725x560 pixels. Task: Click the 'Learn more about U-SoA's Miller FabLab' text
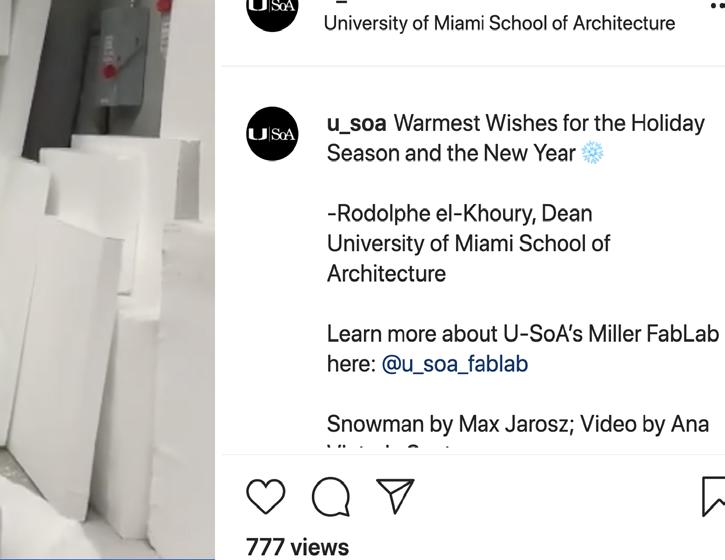(x=523, y=334)
